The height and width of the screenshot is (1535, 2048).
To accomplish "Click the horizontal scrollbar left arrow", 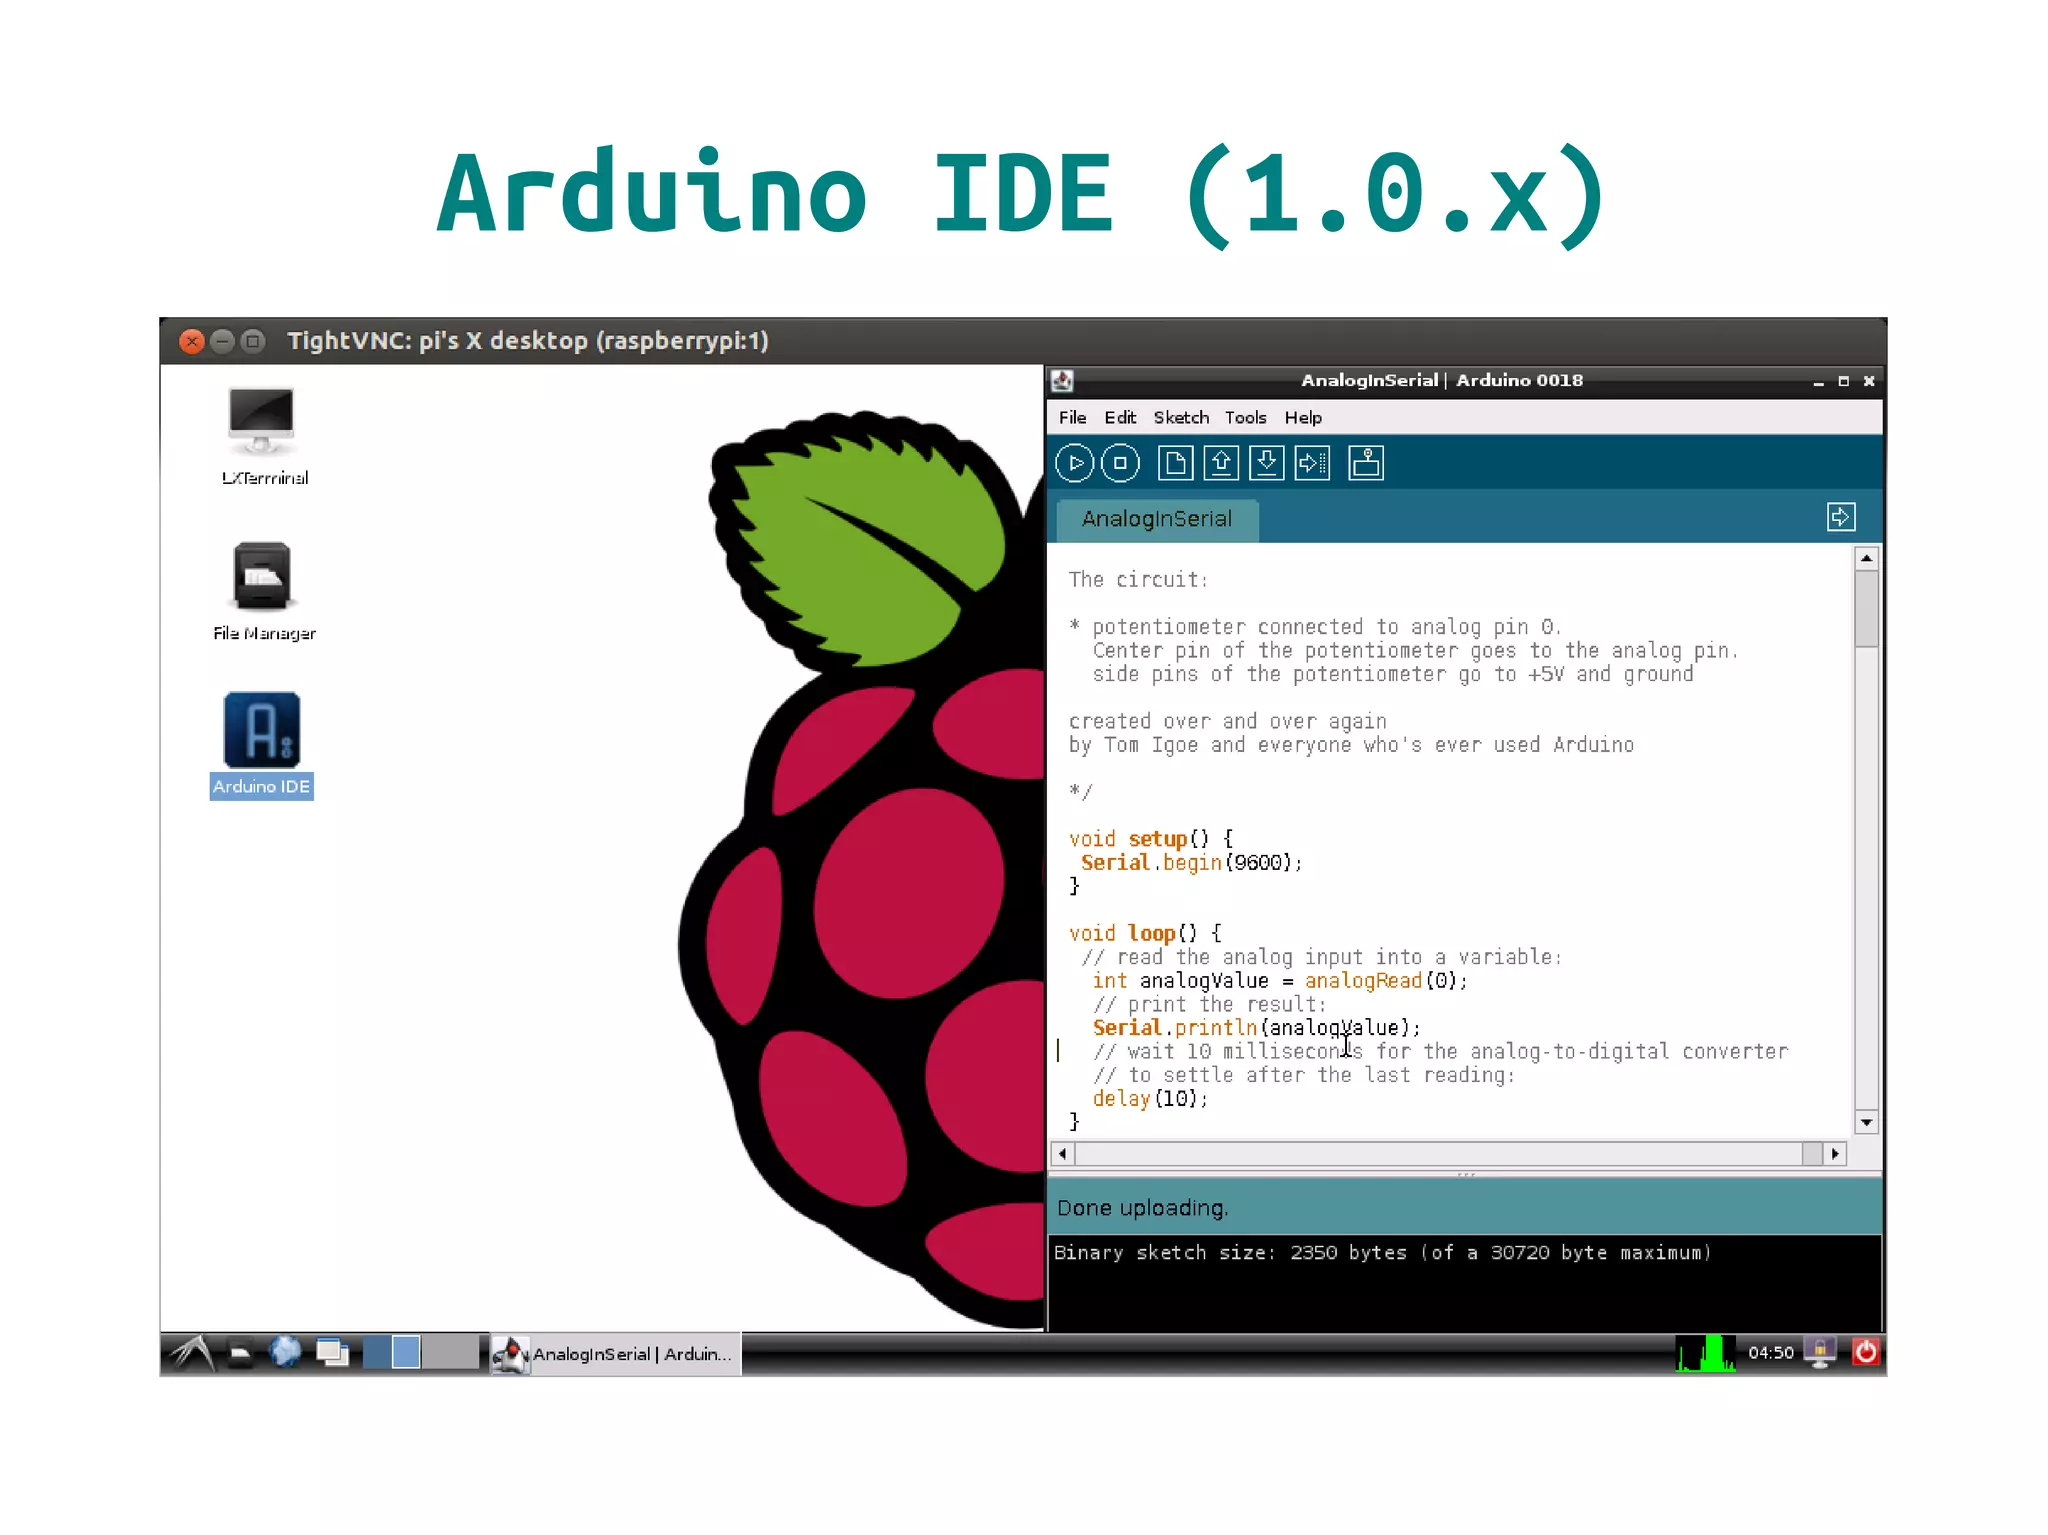I will (x=1062, y=1154).
